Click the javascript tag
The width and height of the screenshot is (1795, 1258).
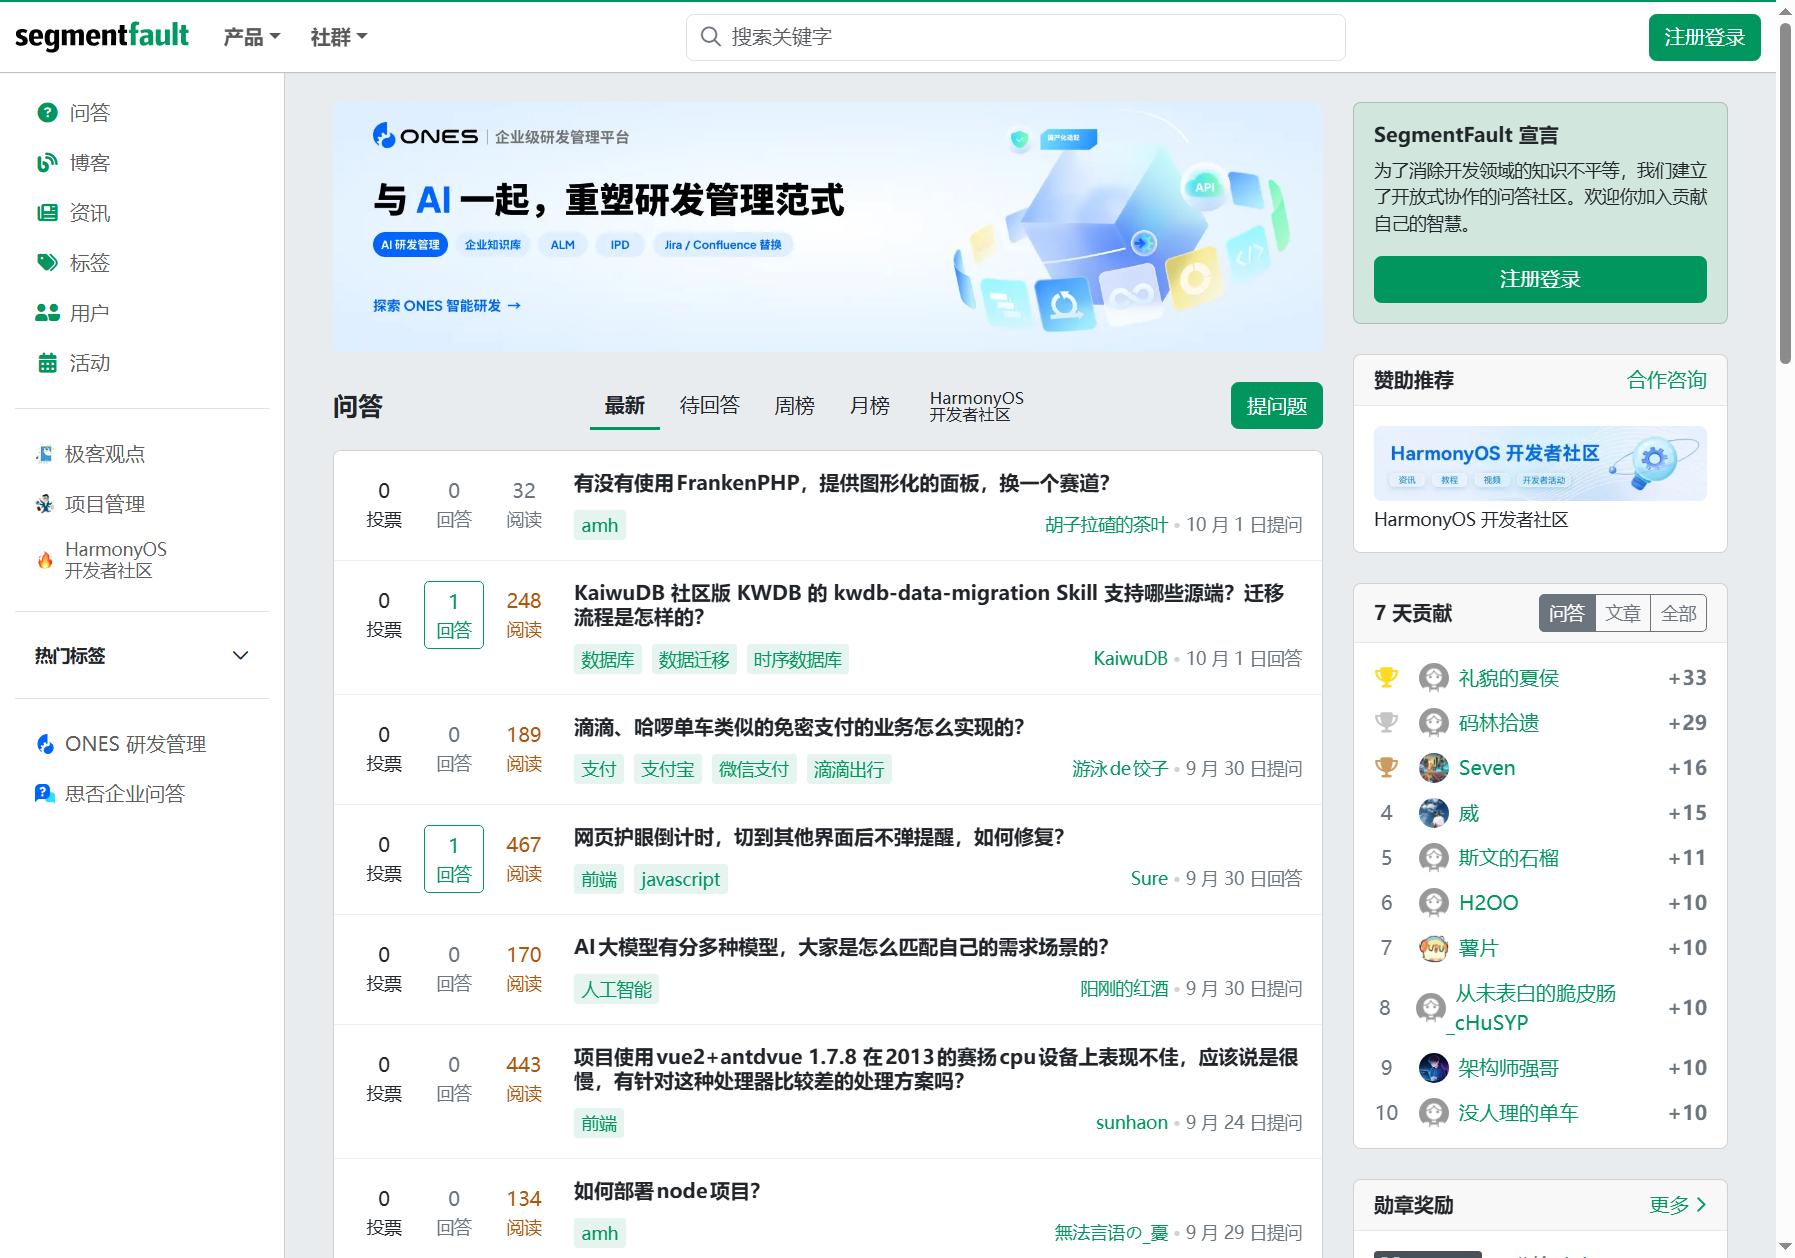(680, 880)
